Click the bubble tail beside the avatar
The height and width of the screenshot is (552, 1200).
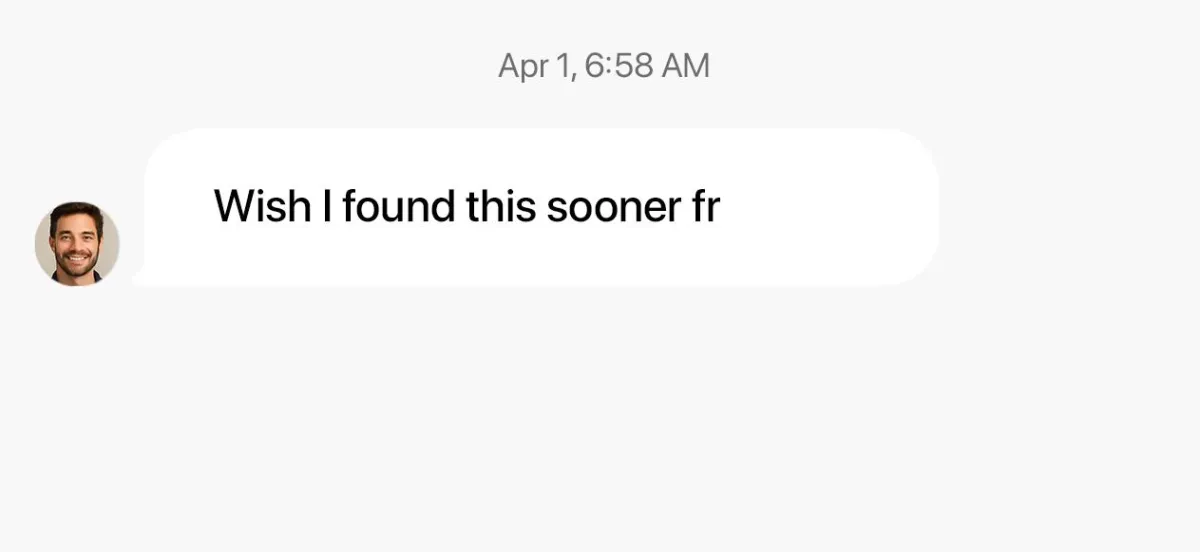click(x=141, y=278)
